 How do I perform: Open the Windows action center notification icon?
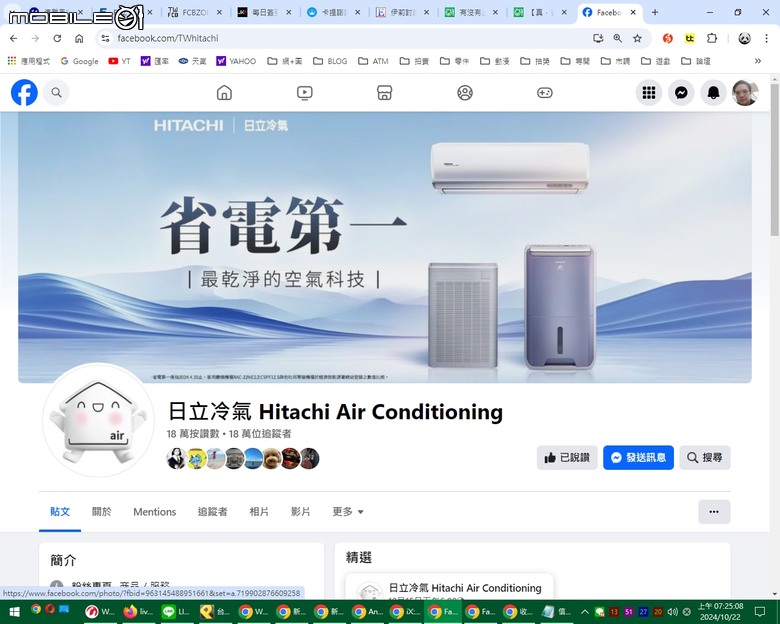(760, 612)
